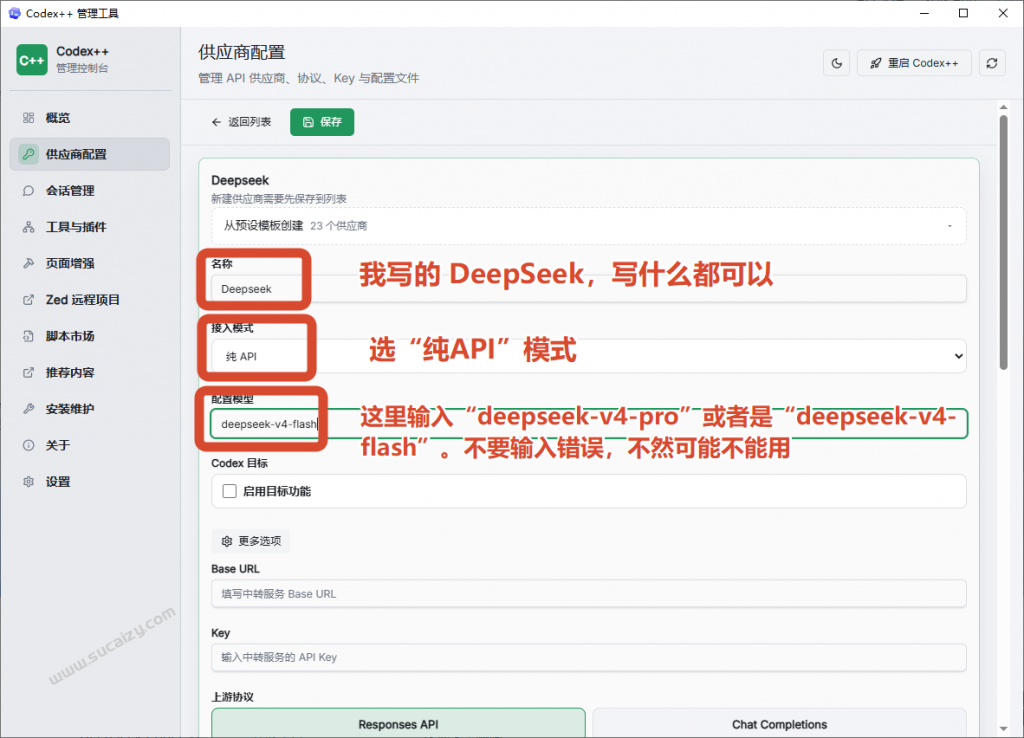
Task: Open the 接入模式 dropdown showing 纯 API
Action: (588, 356)
